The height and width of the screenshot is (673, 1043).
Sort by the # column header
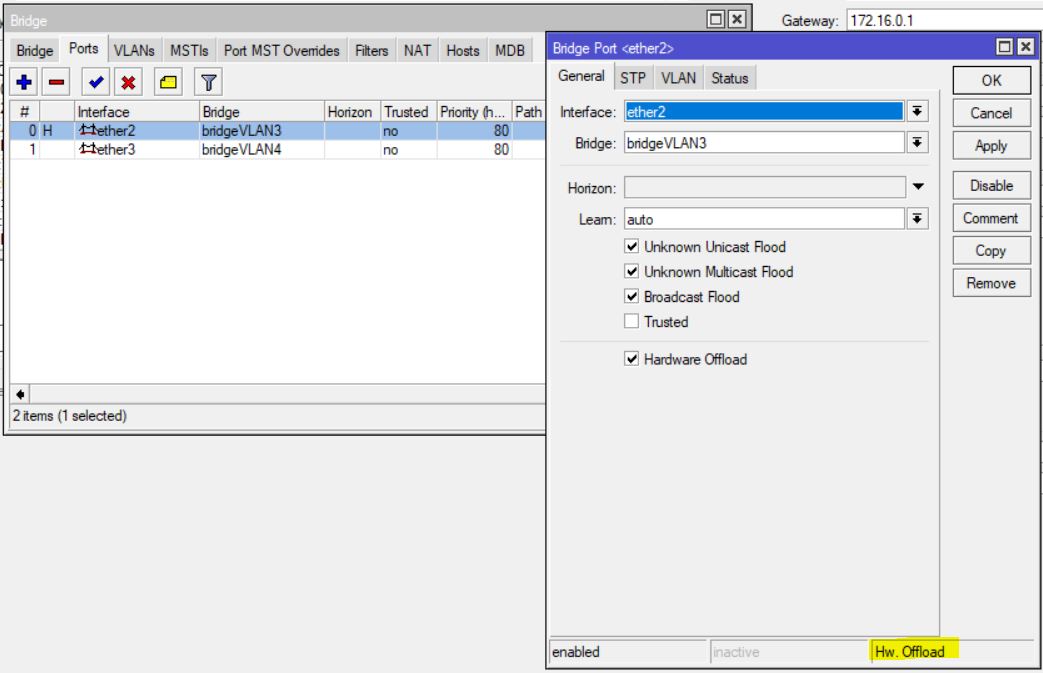point(25,112)
